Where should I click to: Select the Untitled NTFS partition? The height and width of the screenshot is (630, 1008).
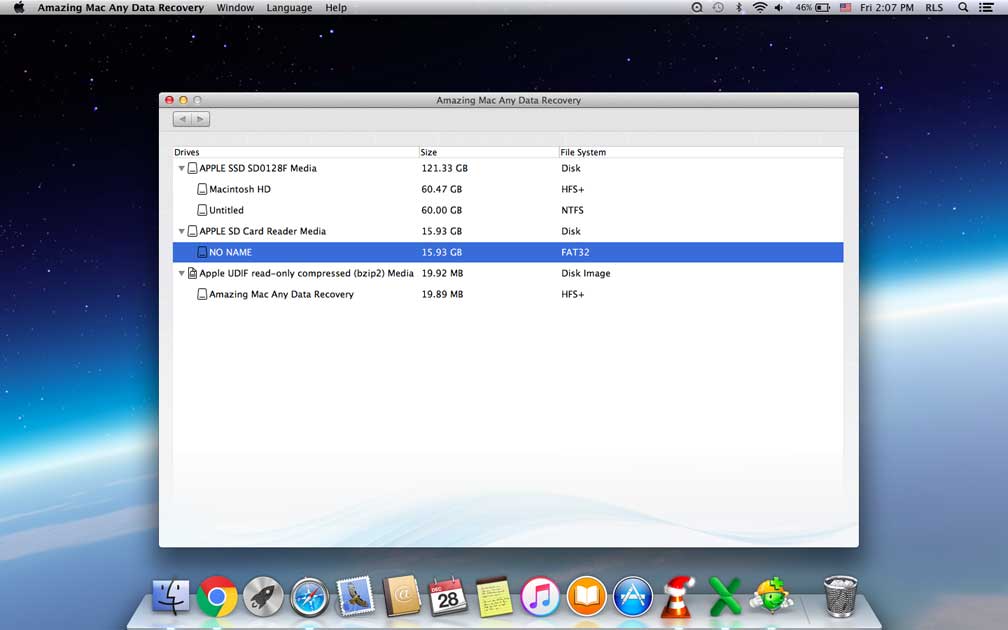226,210
